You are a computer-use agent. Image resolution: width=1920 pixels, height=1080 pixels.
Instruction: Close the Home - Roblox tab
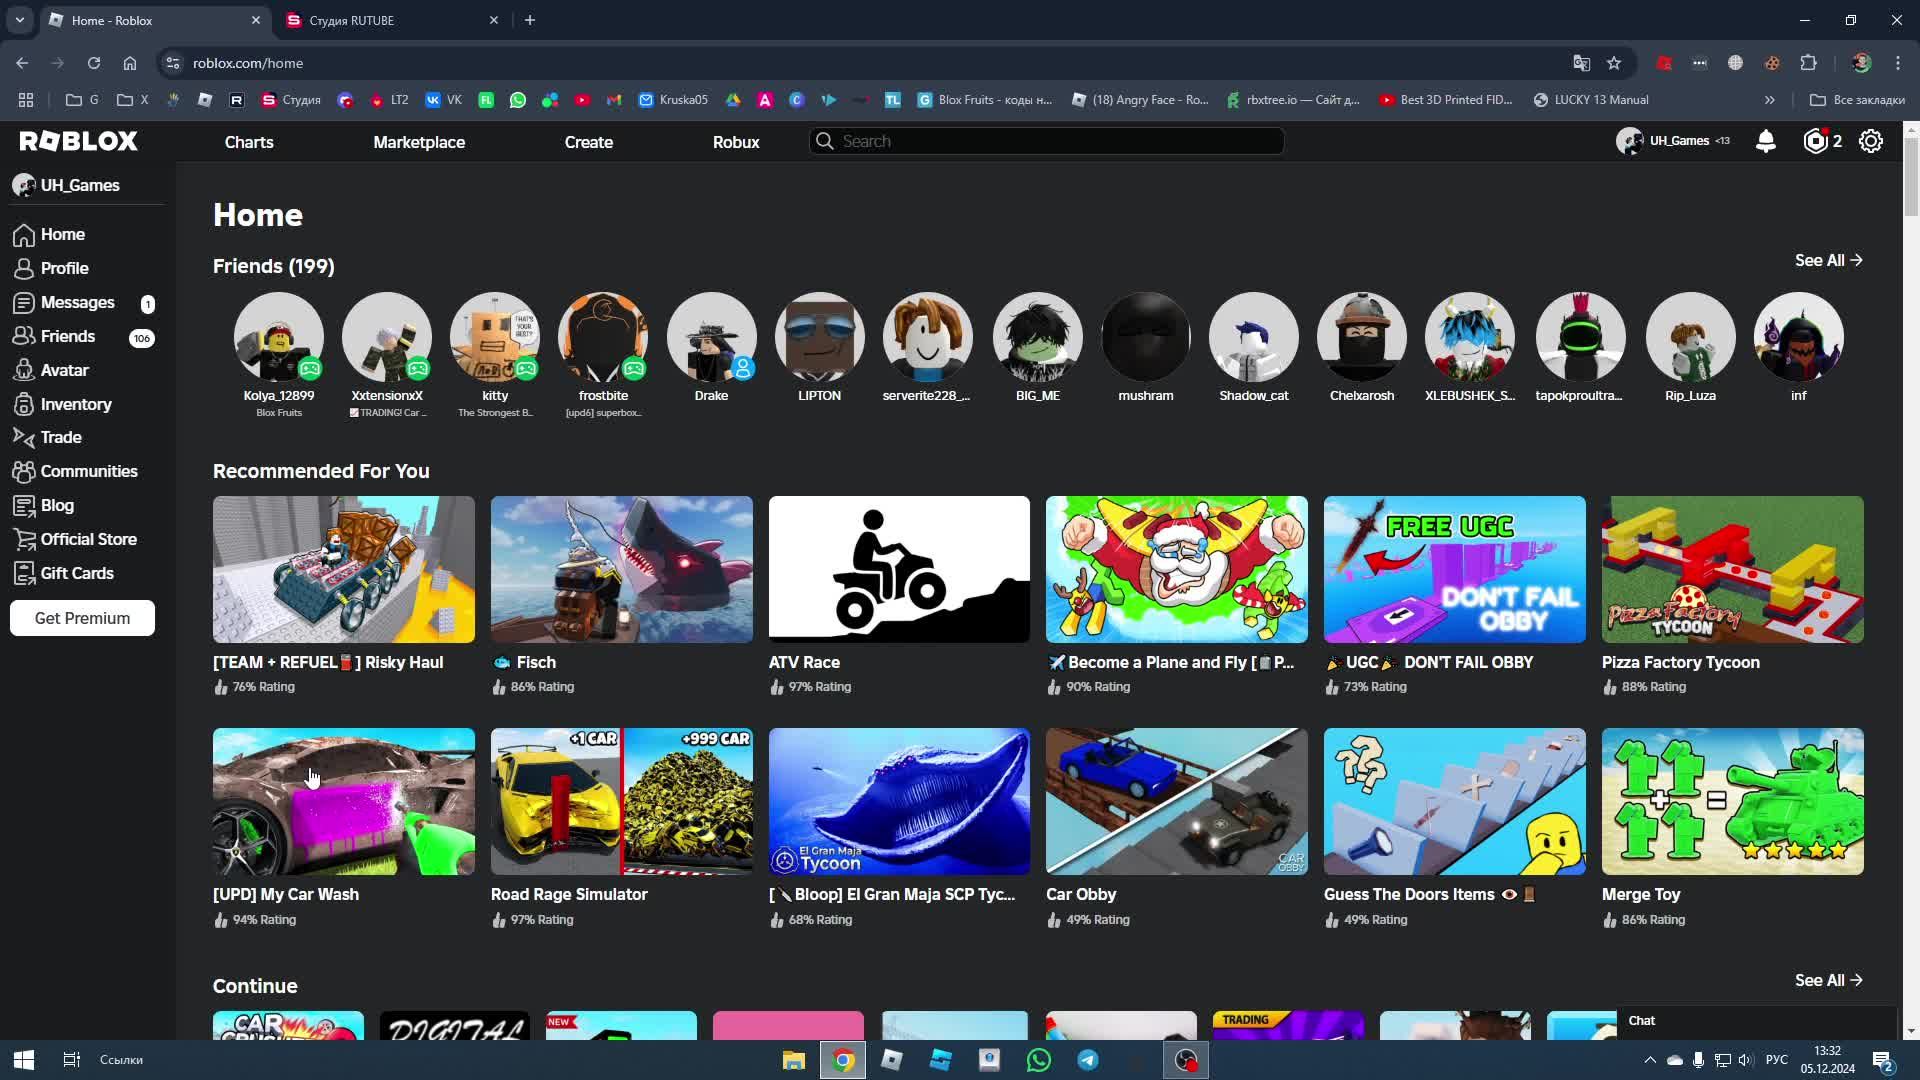click(x=256, y=20)
